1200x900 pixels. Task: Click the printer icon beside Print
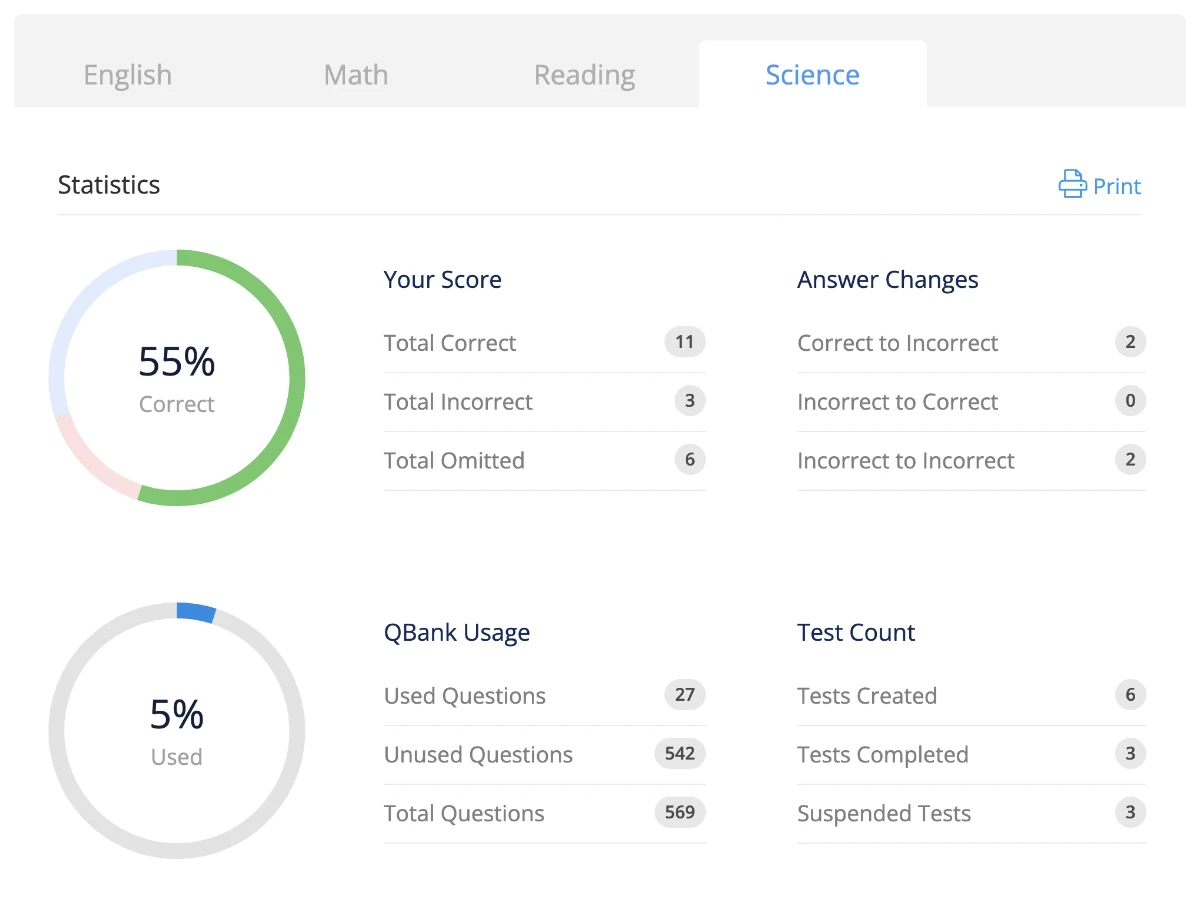1072,184
